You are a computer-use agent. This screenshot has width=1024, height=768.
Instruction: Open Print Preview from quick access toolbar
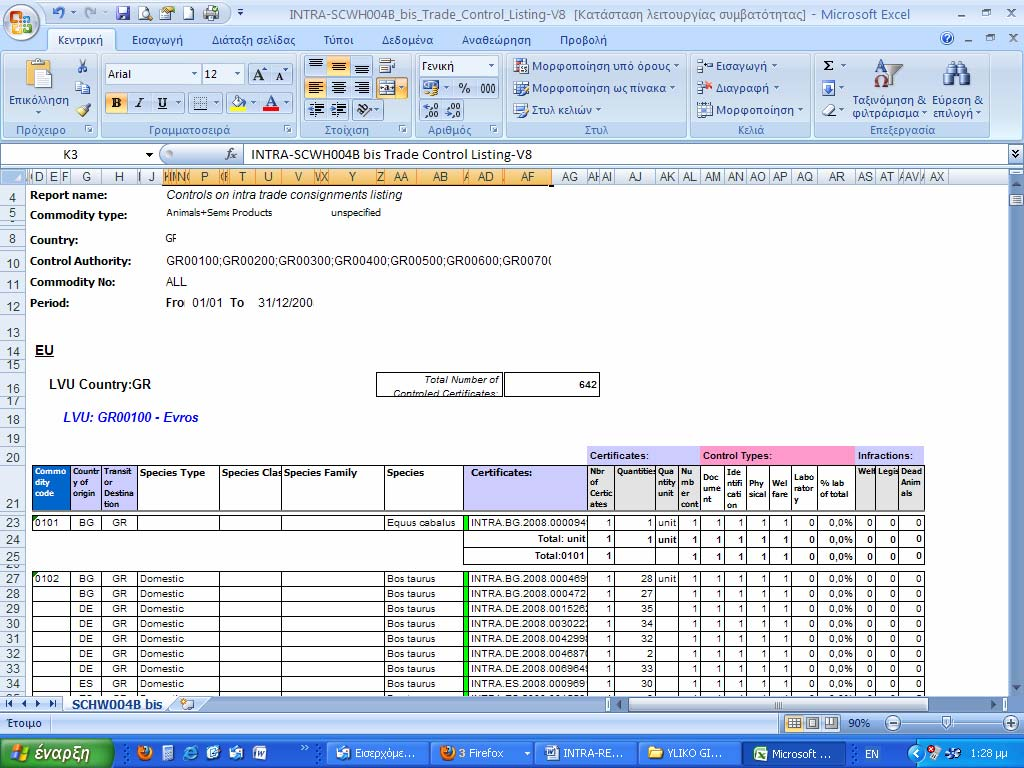(x=145, y=12)
